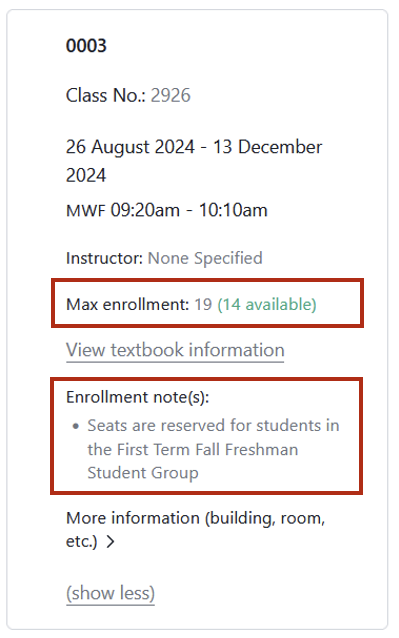Open the View textbook information link
The image size is (399, 638).
click(175, 350)
